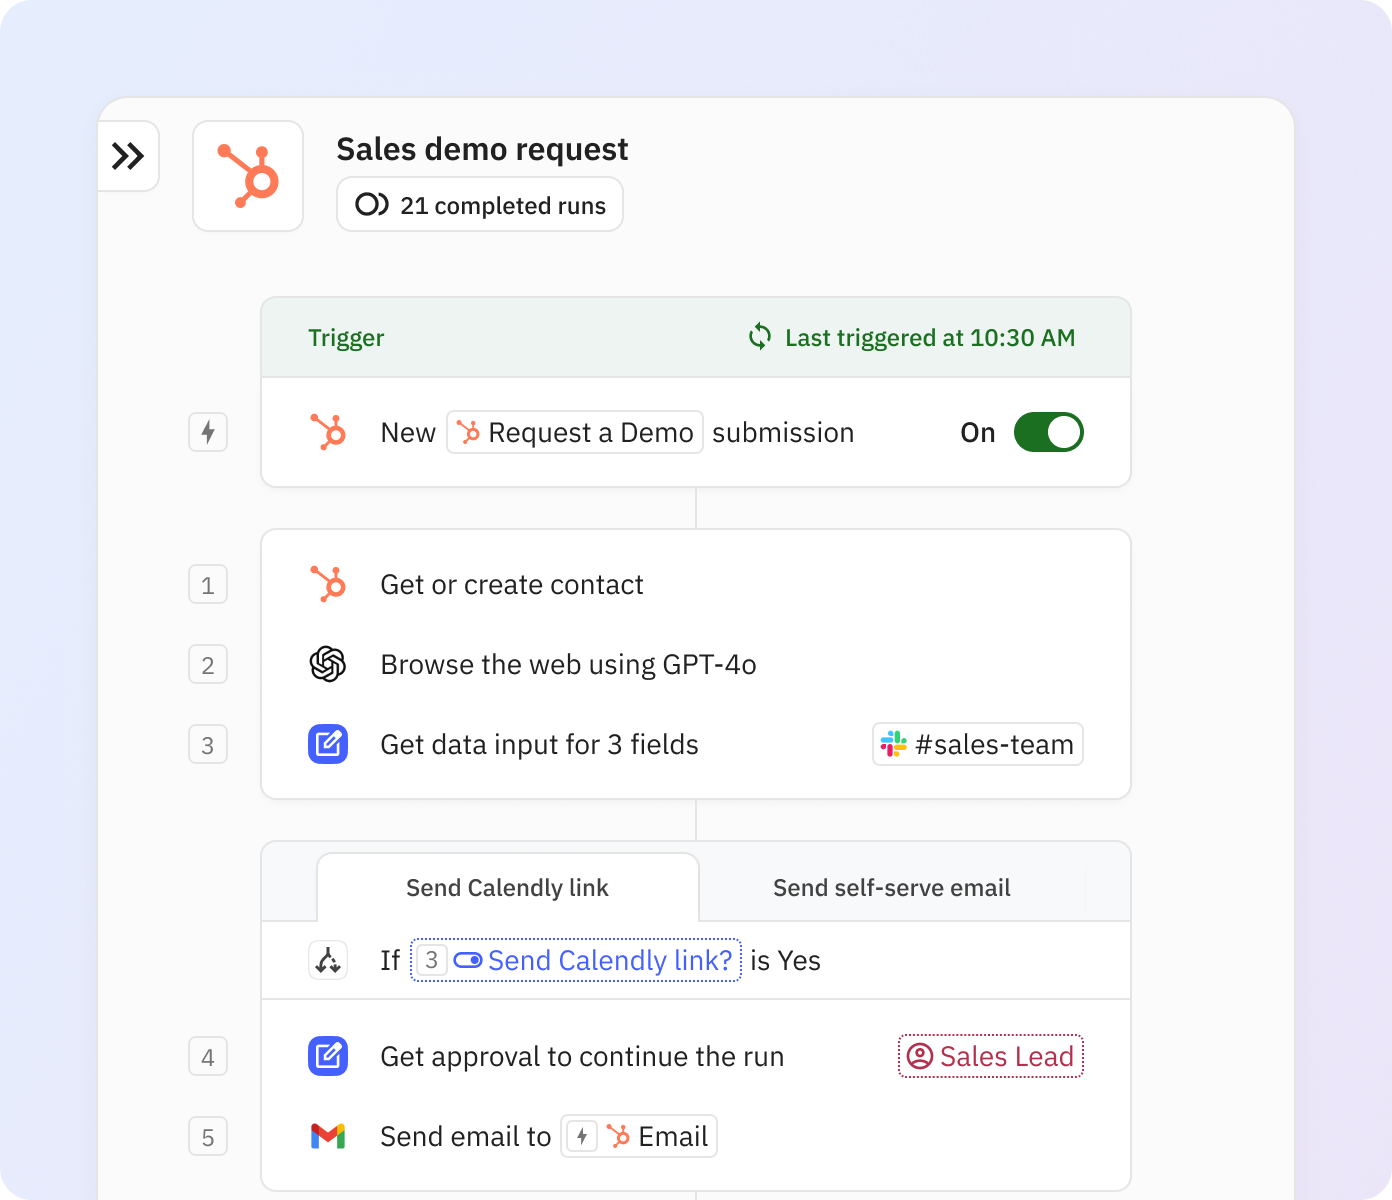Image resolution: width=1392 pixels, height=1200 pixels.
Task: Click the Request a Demo form chip
Action: [x=574, y=432]
